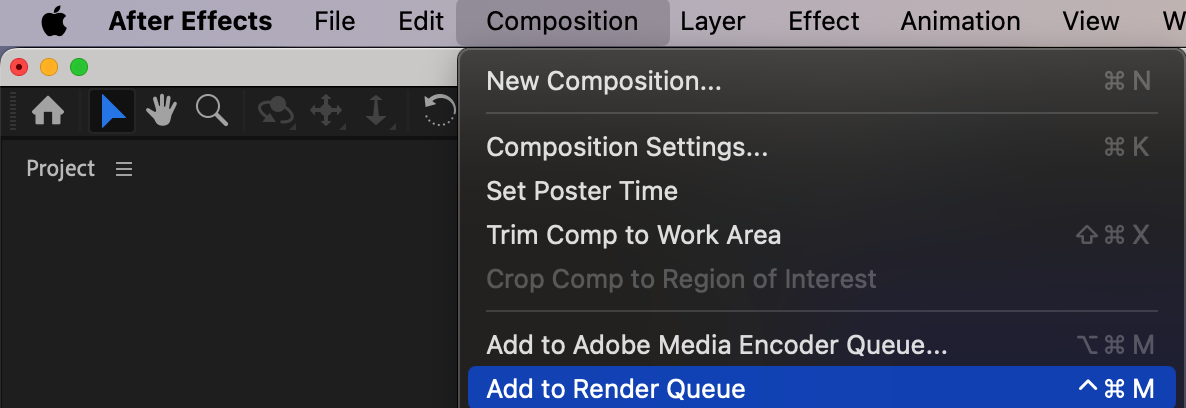
Task: Open the Apple menu
Action: coord(54,21)
